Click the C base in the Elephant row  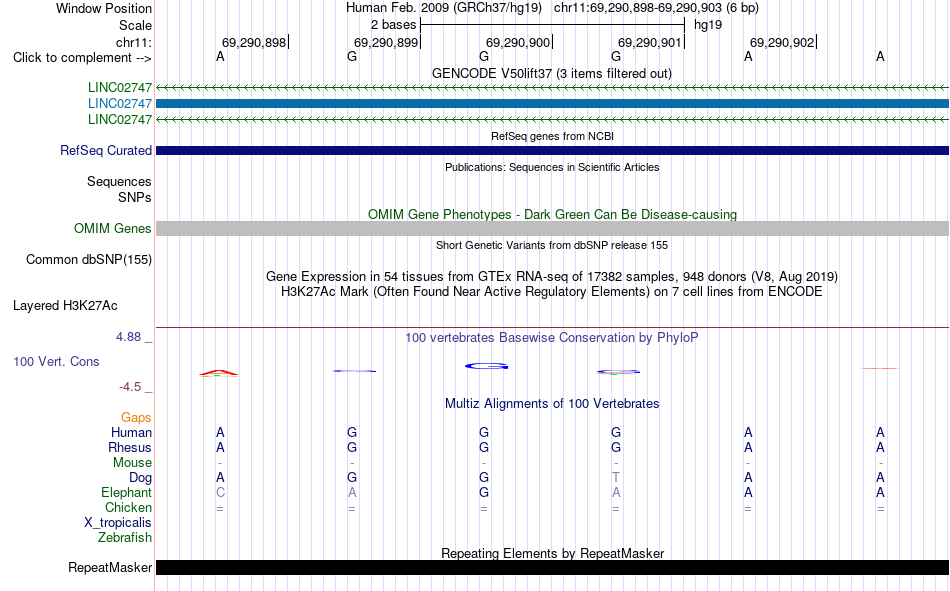click(220, 492)
